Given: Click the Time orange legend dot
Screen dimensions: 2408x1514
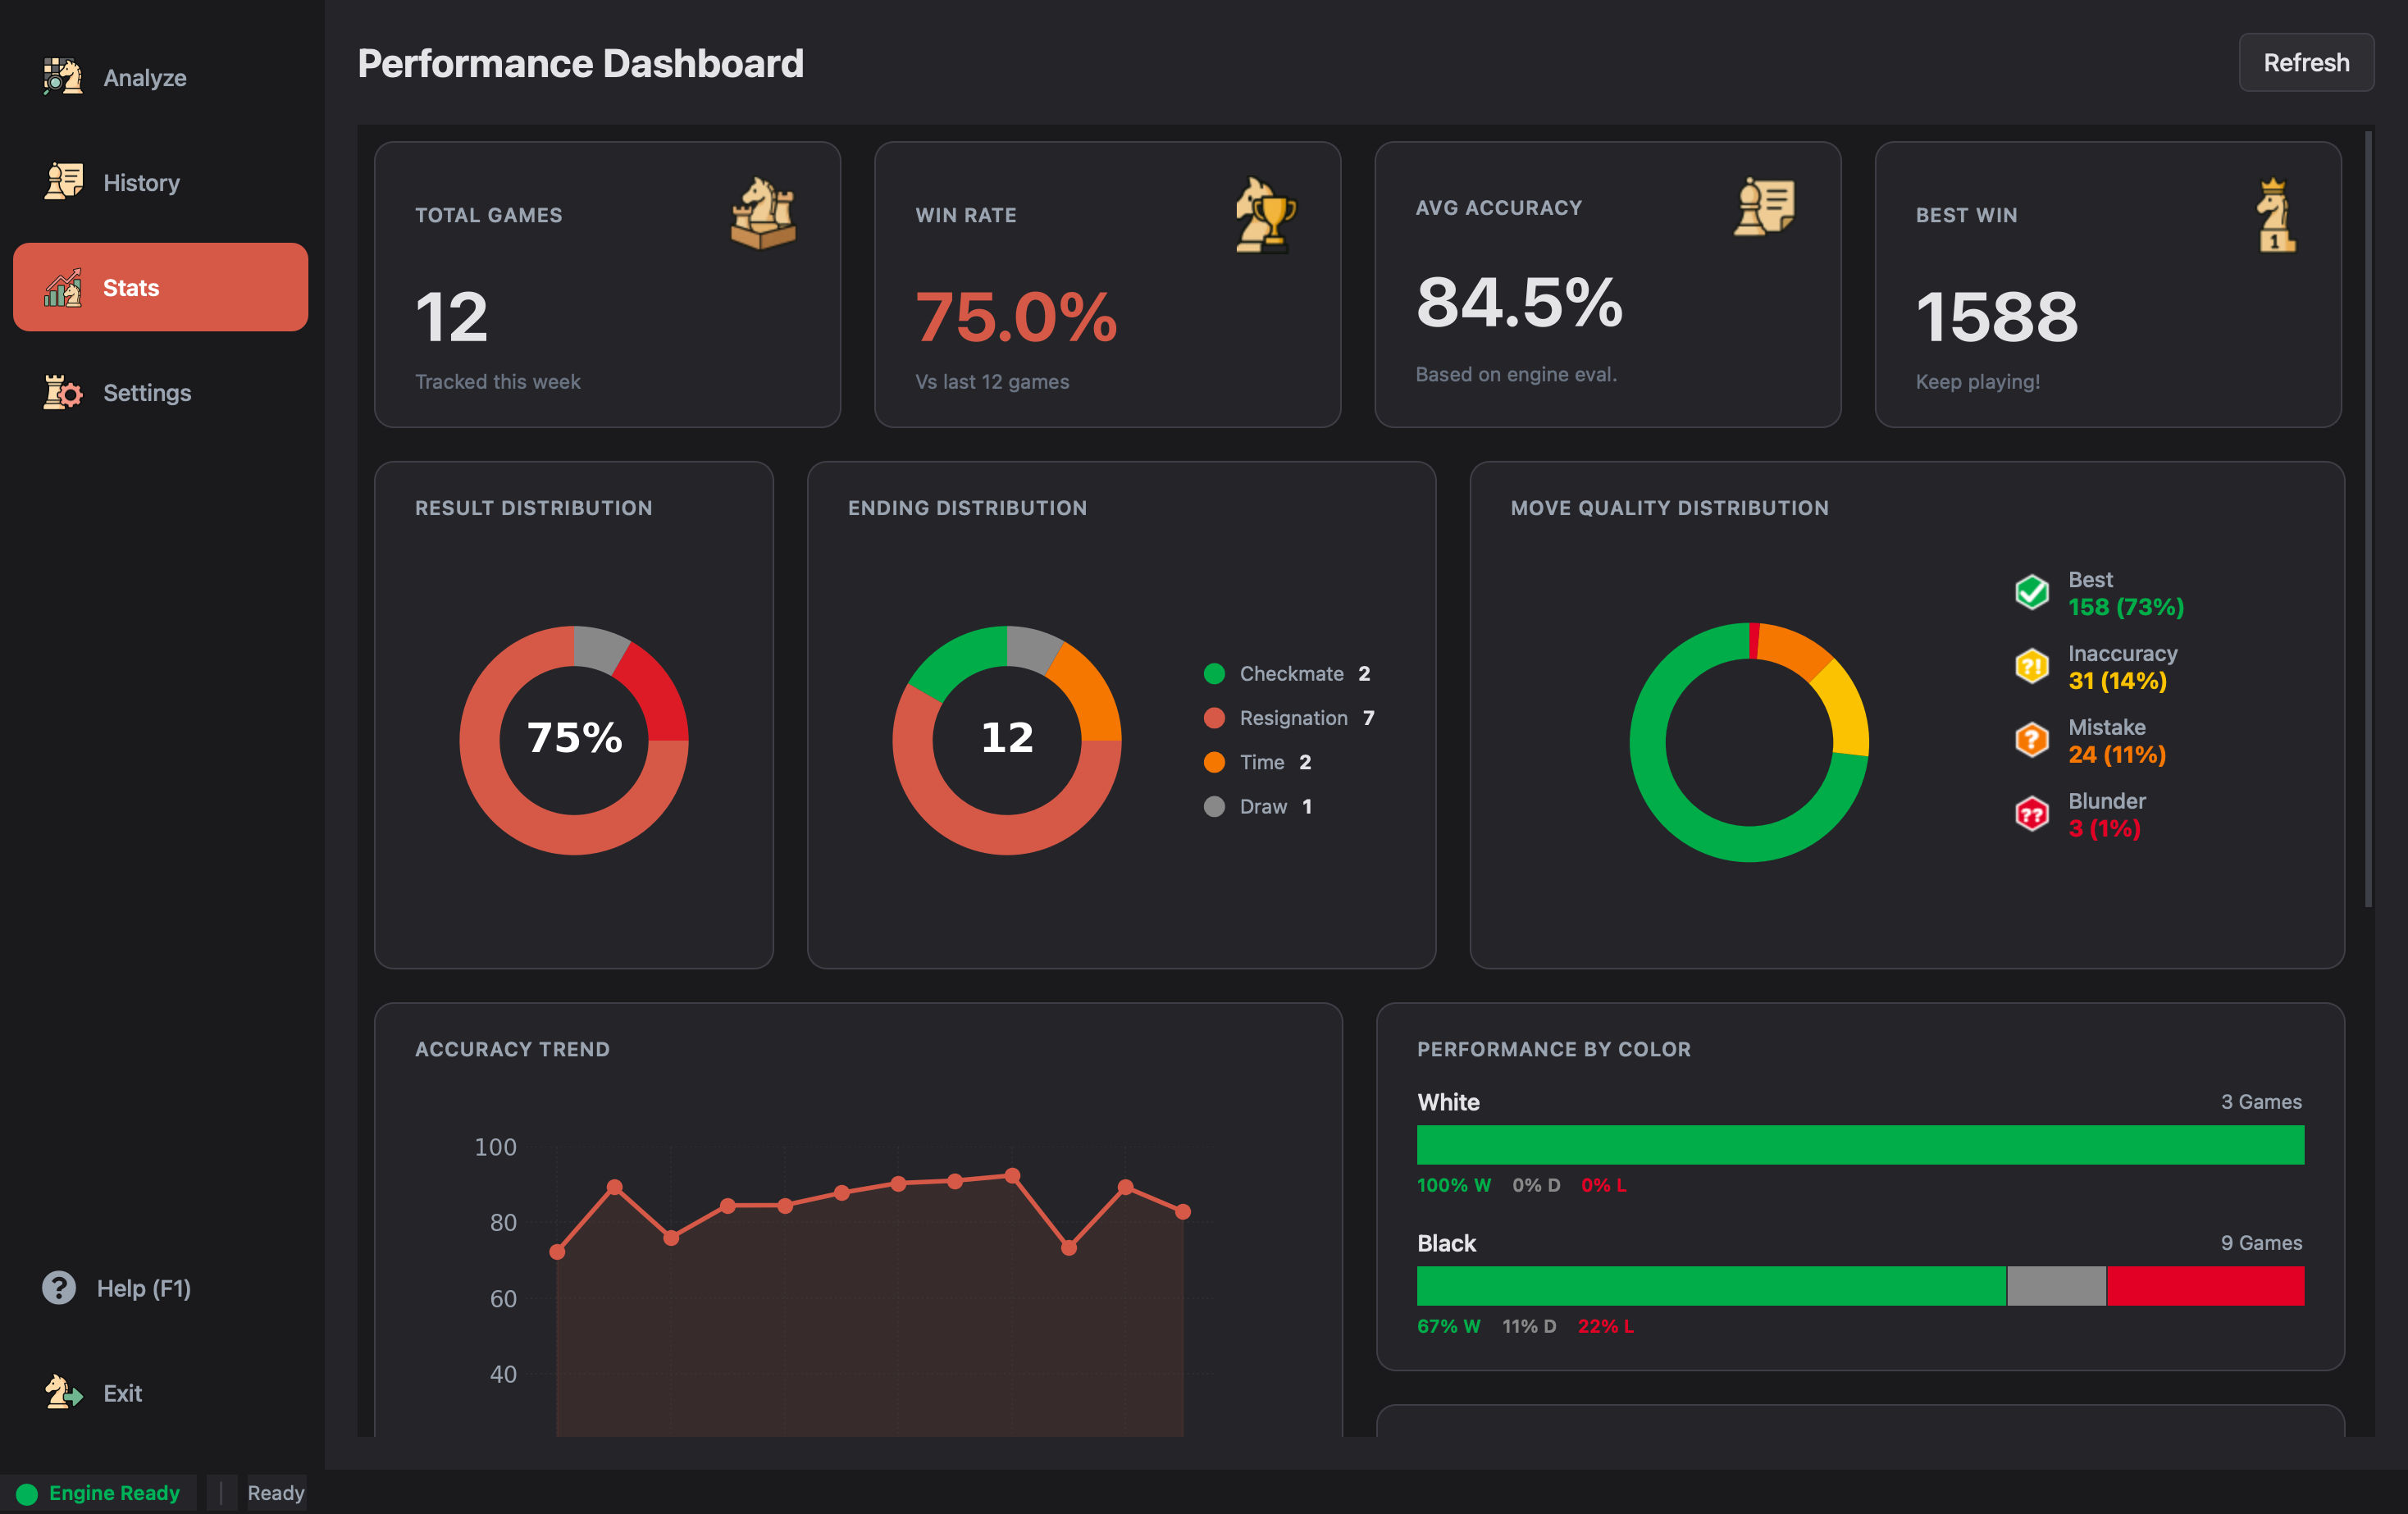Looking at the screenshot, I should coord(1214,762).
